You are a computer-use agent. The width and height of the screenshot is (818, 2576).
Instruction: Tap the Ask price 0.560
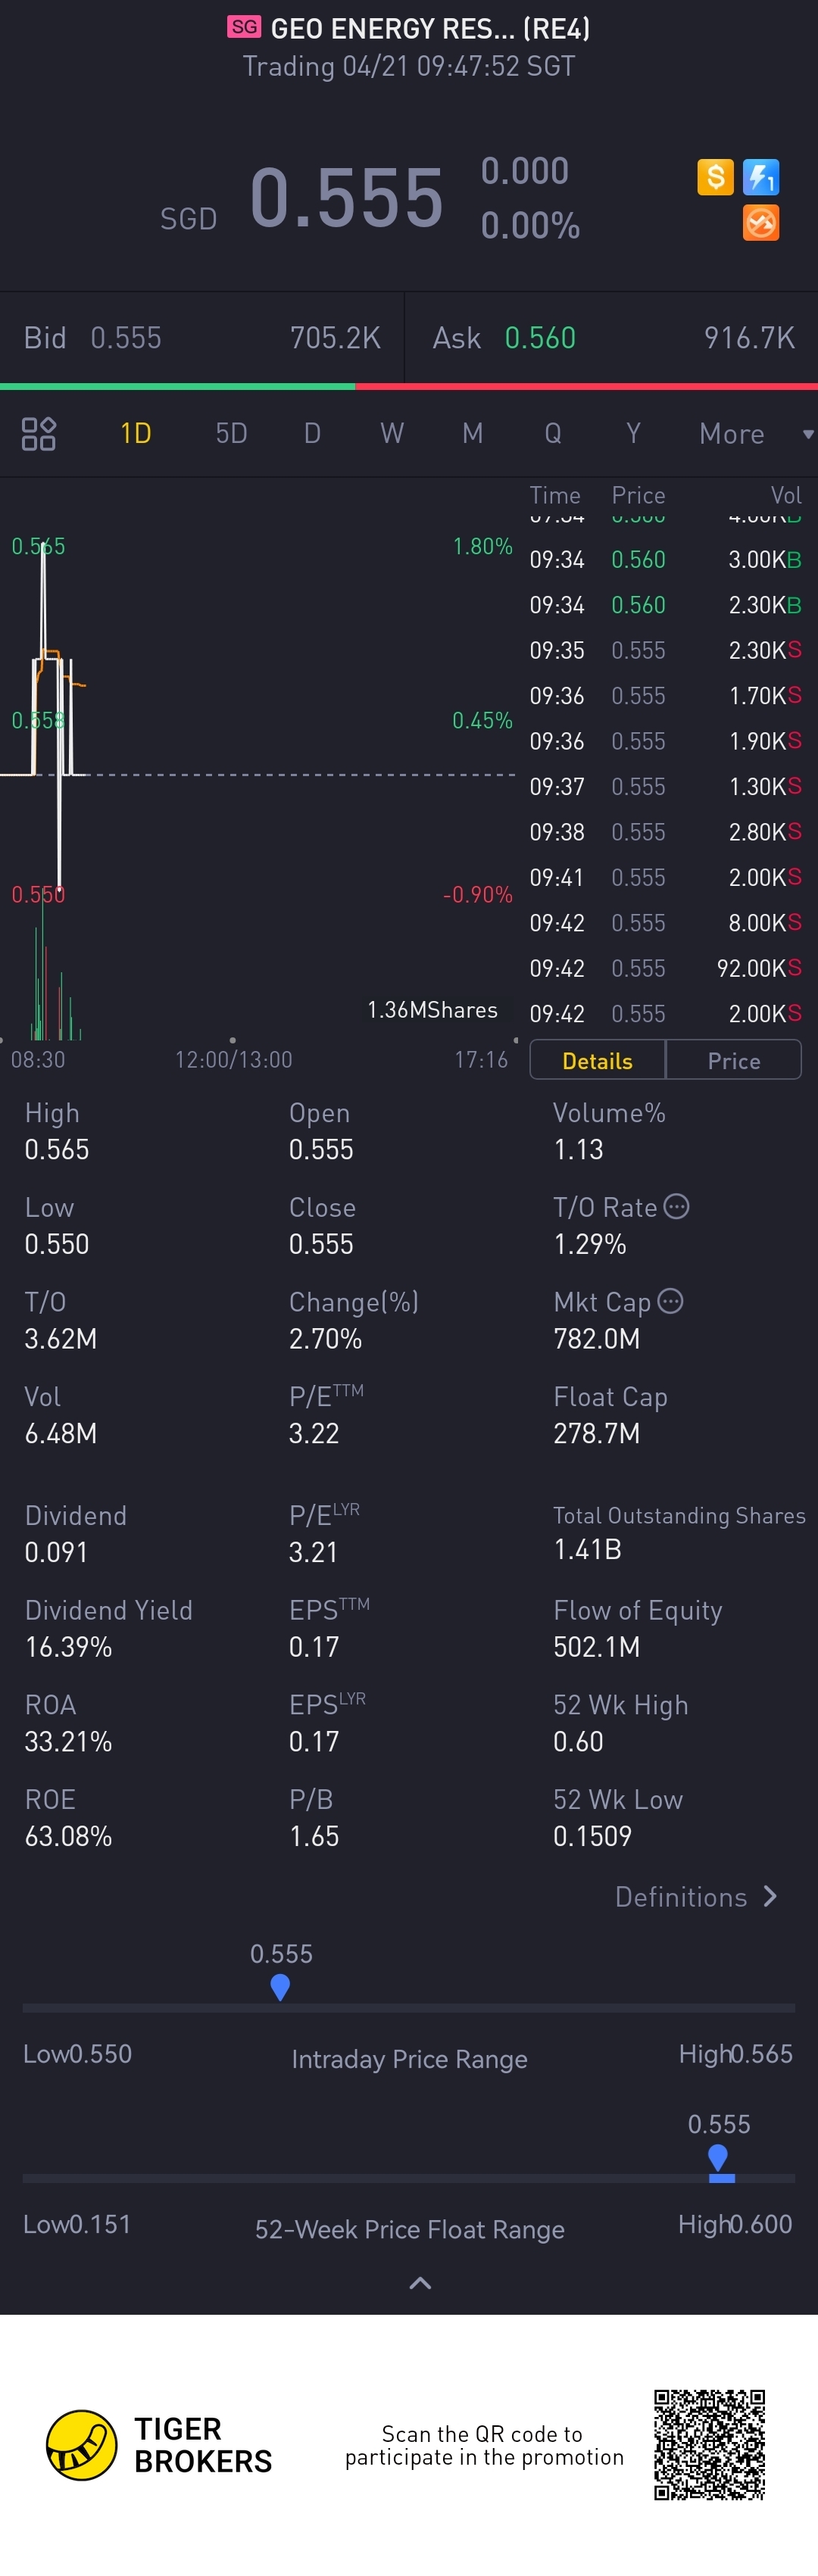point(540,338)
